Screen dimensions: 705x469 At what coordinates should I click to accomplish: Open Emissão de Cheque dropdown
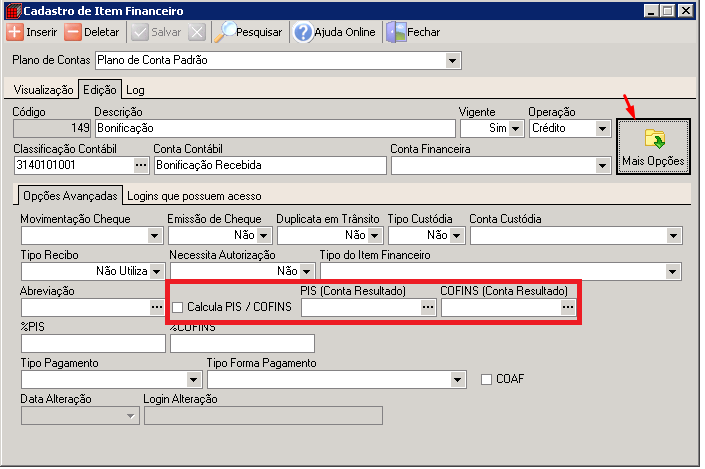point(264,236)
